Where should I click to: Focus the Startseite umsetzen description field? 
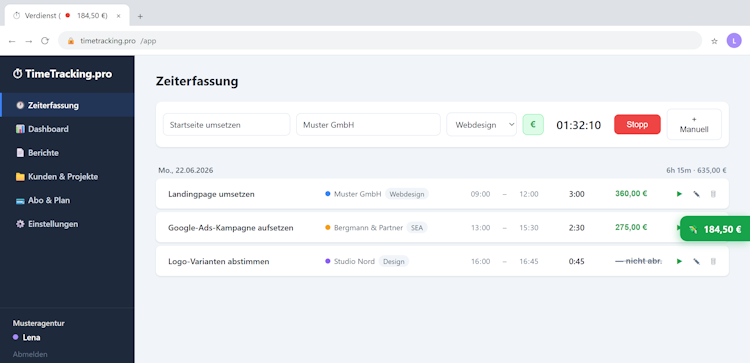[x=227, y=125]
